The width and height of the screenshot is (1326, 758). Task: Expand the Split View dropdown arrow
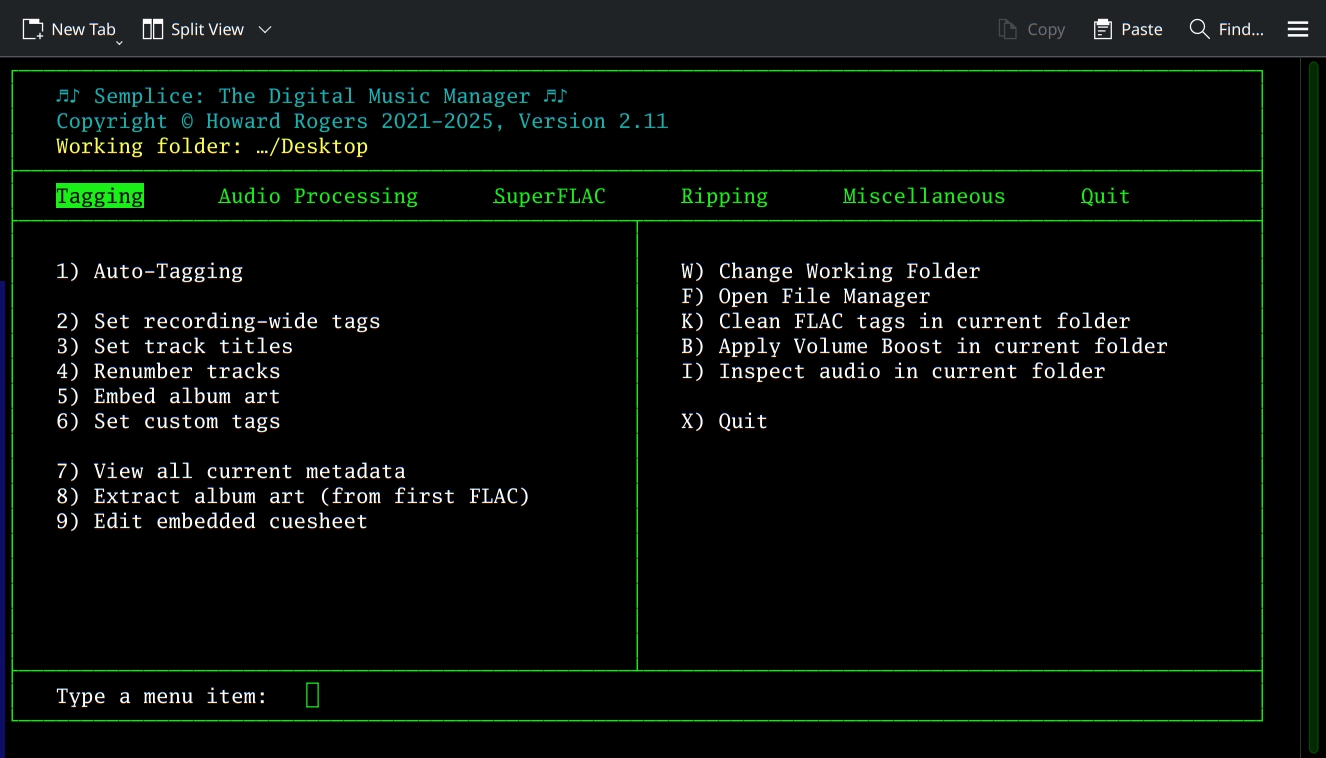(265, 30)
